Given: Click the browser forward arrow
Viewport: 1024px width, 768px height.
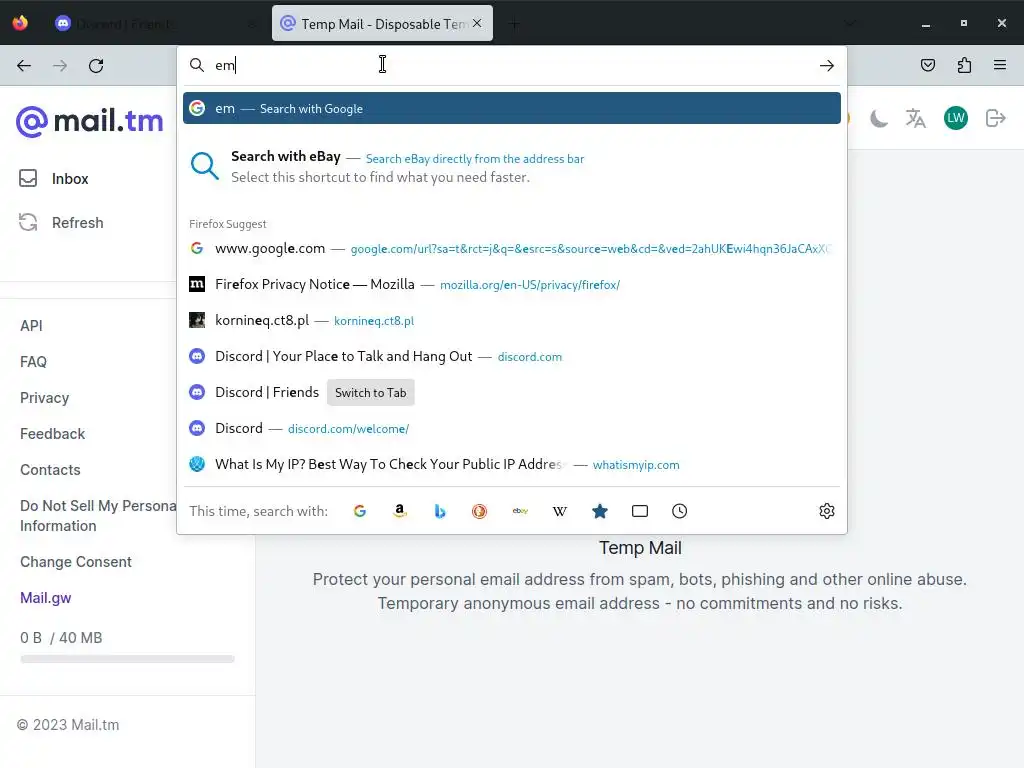Looking at the screenshot, I should [x=60, y=65].
